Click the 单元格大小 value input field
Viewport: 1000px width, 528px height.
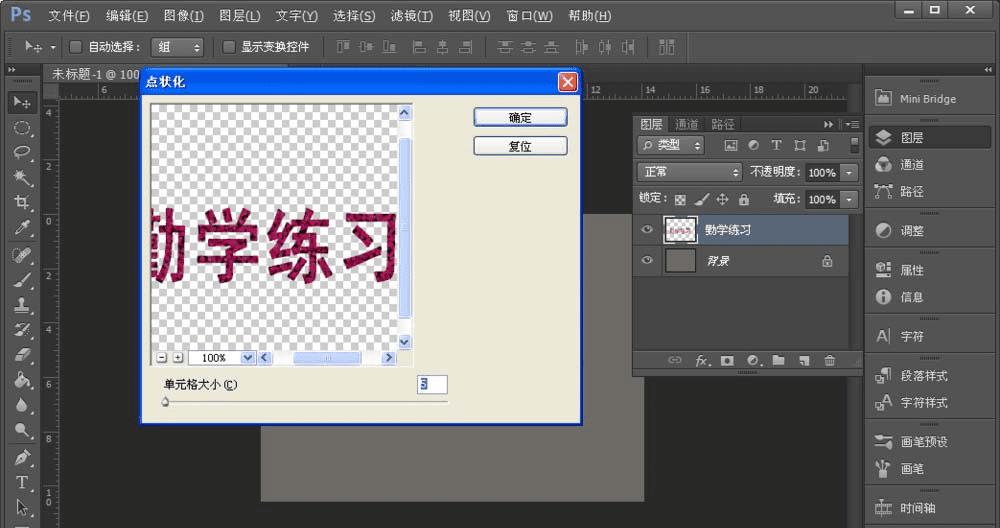[x=432, y=385]
